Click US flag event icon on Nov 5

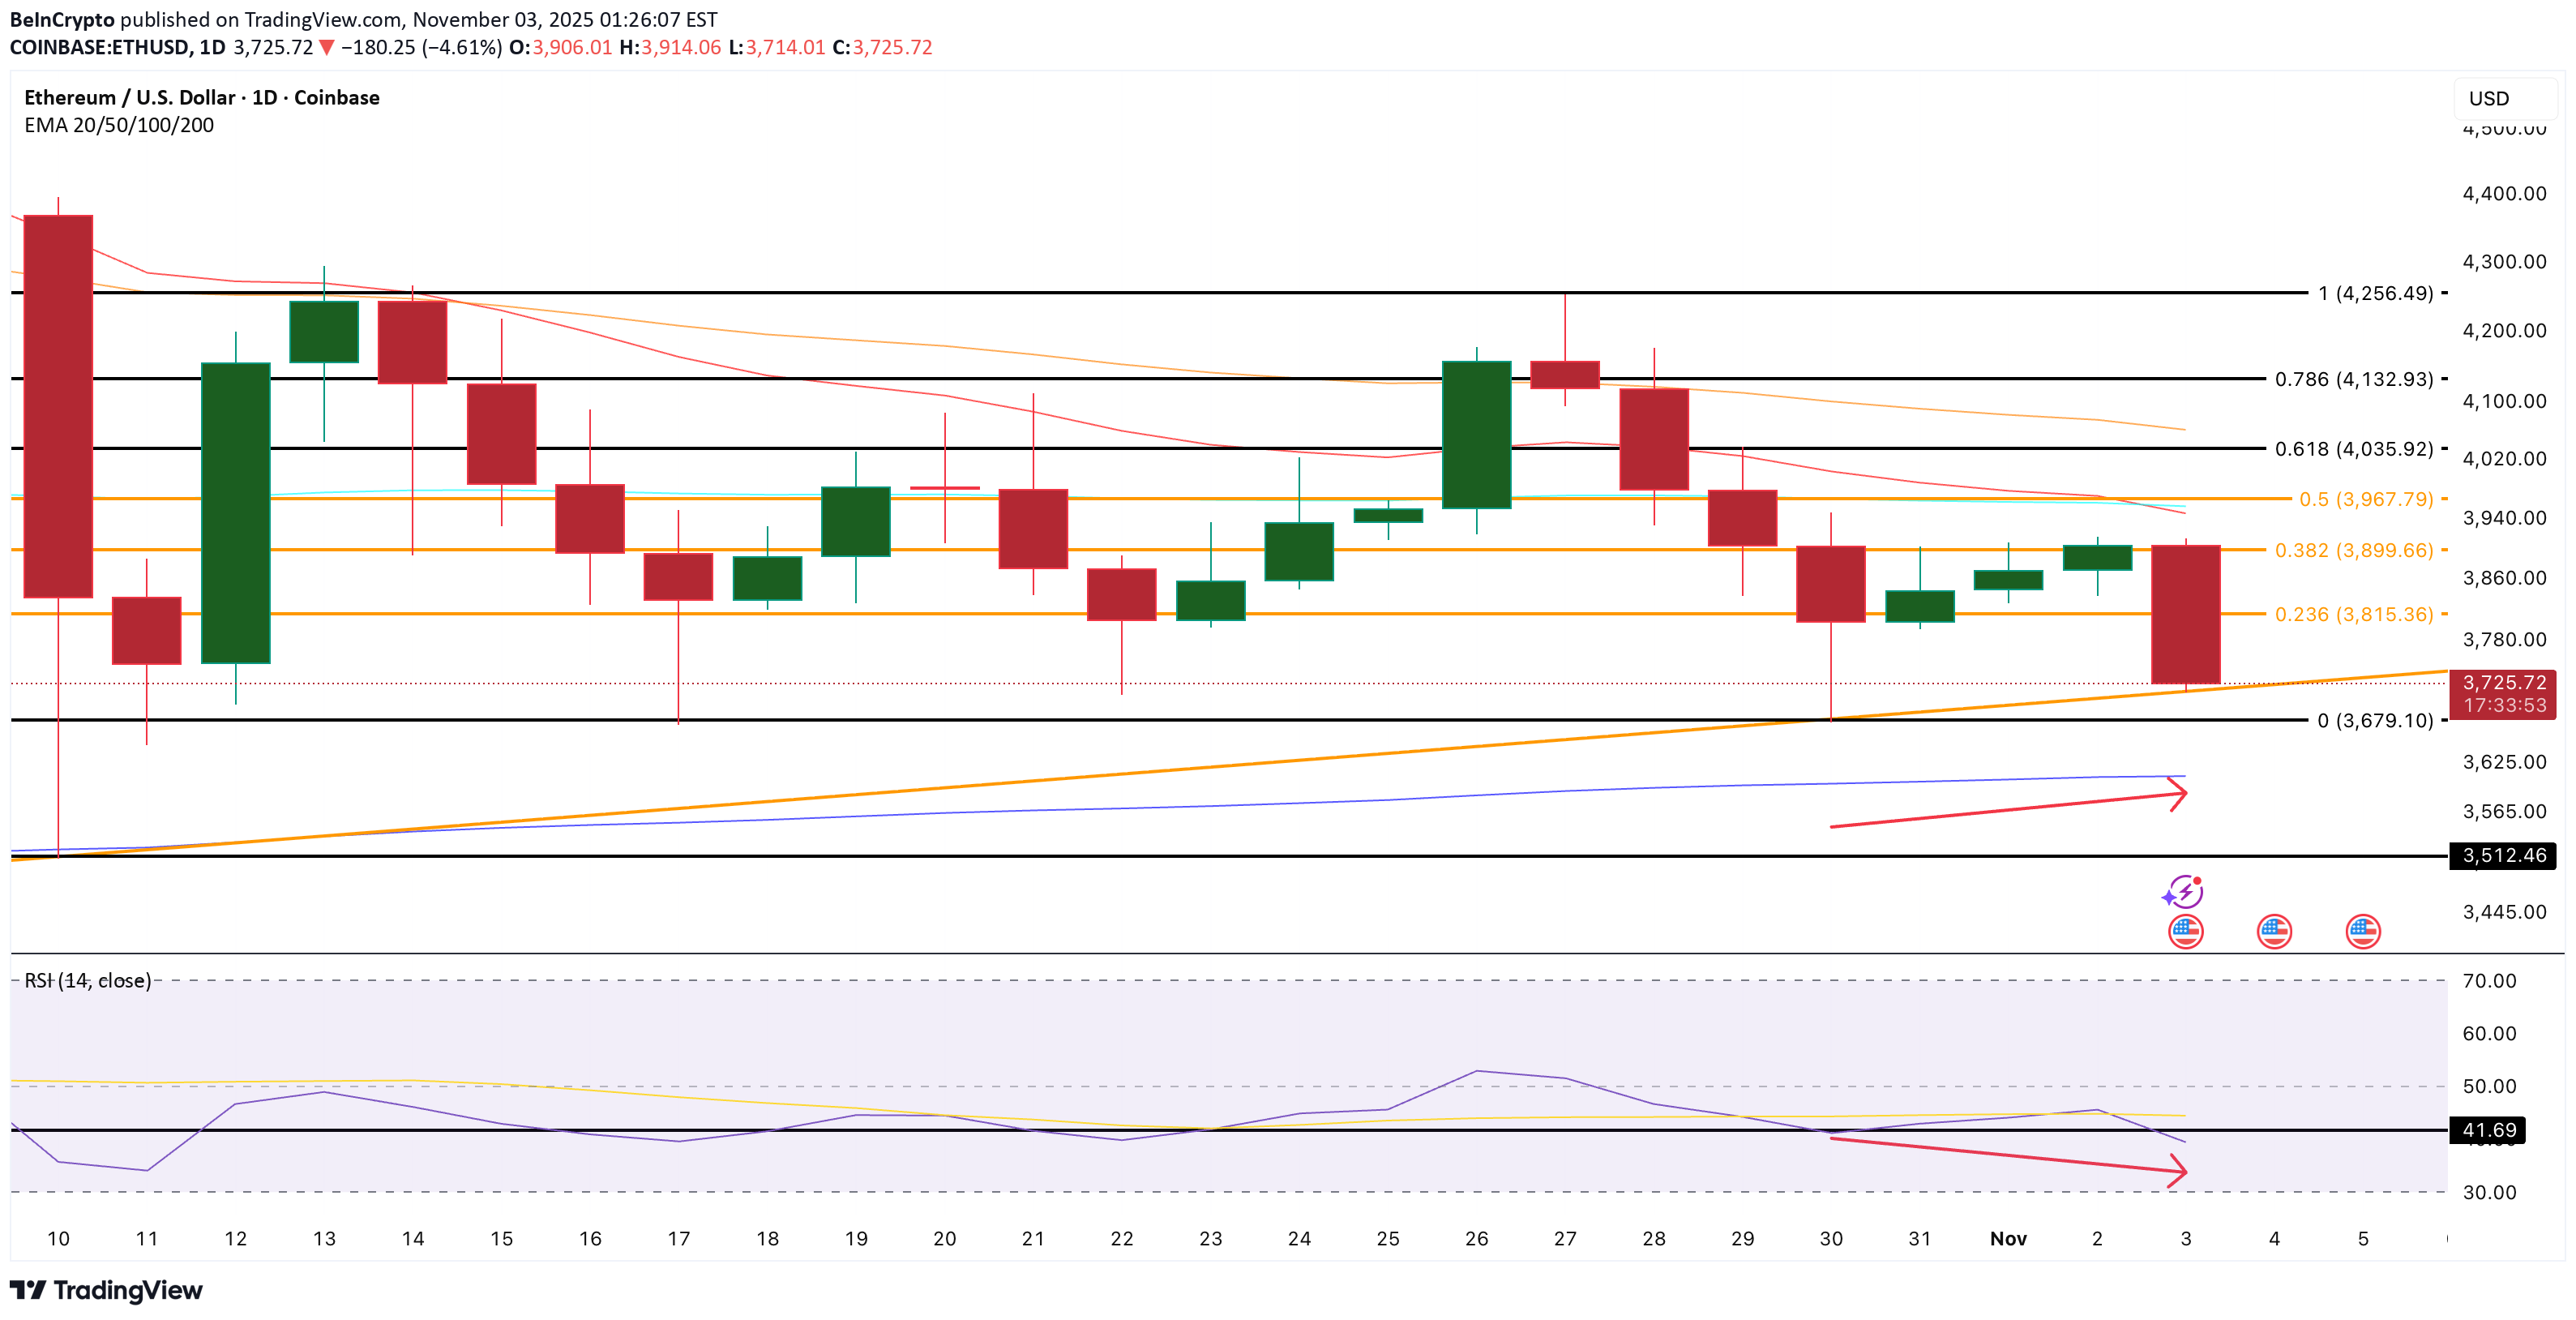(2363, 931)
